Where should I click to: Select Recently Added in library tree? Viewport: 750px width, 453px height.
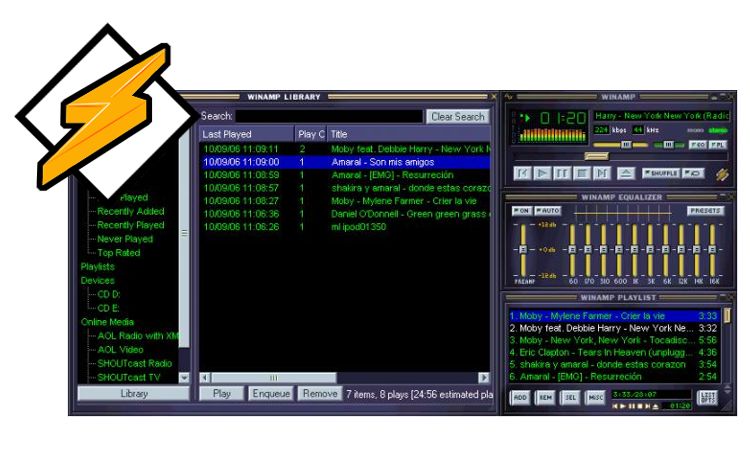click(x=131, y=211)
